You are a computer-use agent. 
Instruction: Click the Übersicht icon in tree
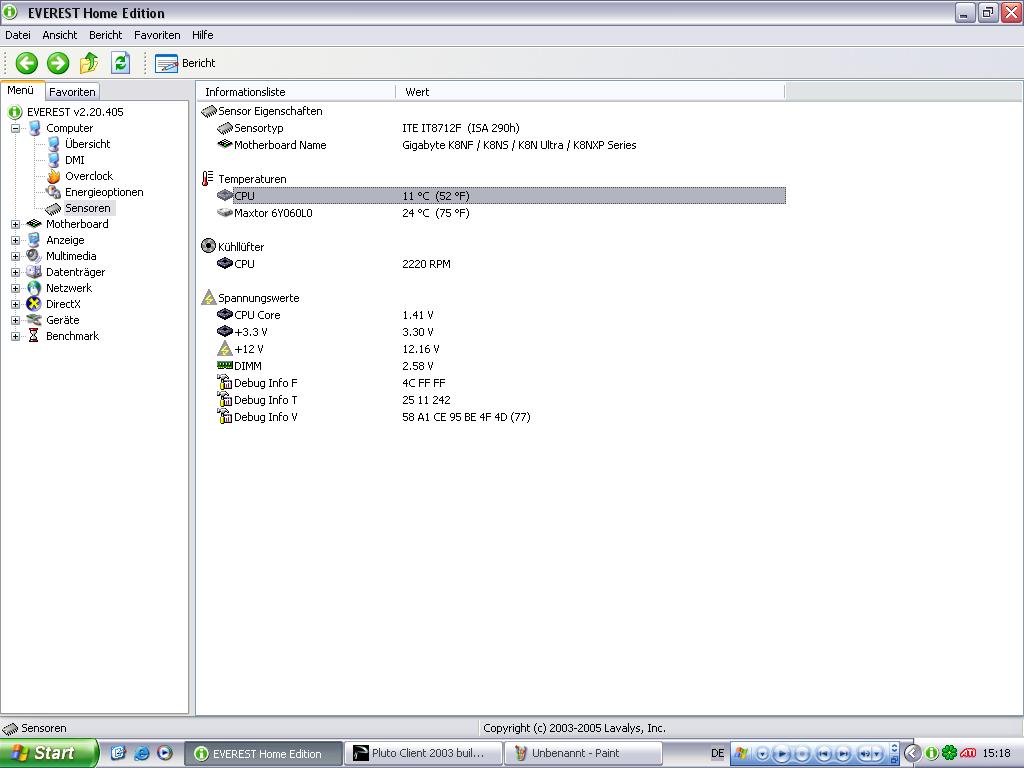point(54,144)
